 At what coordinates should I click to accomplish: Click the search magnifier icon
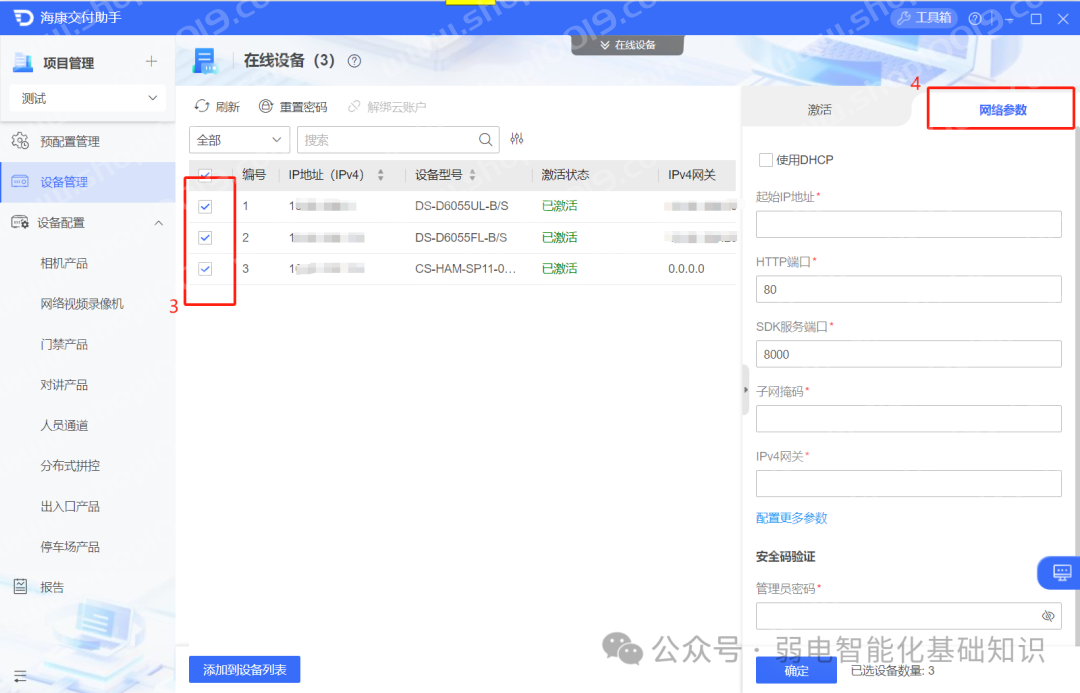486,140
